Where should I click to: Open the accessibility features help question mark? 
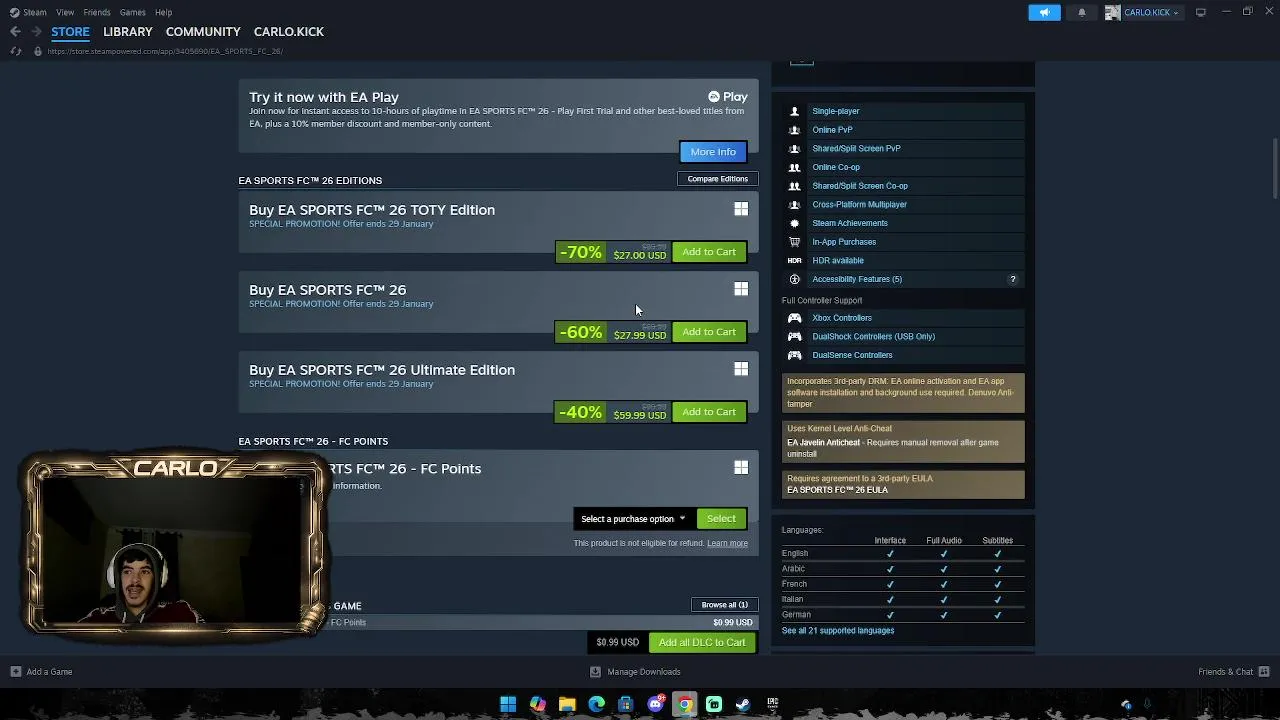1012,279
